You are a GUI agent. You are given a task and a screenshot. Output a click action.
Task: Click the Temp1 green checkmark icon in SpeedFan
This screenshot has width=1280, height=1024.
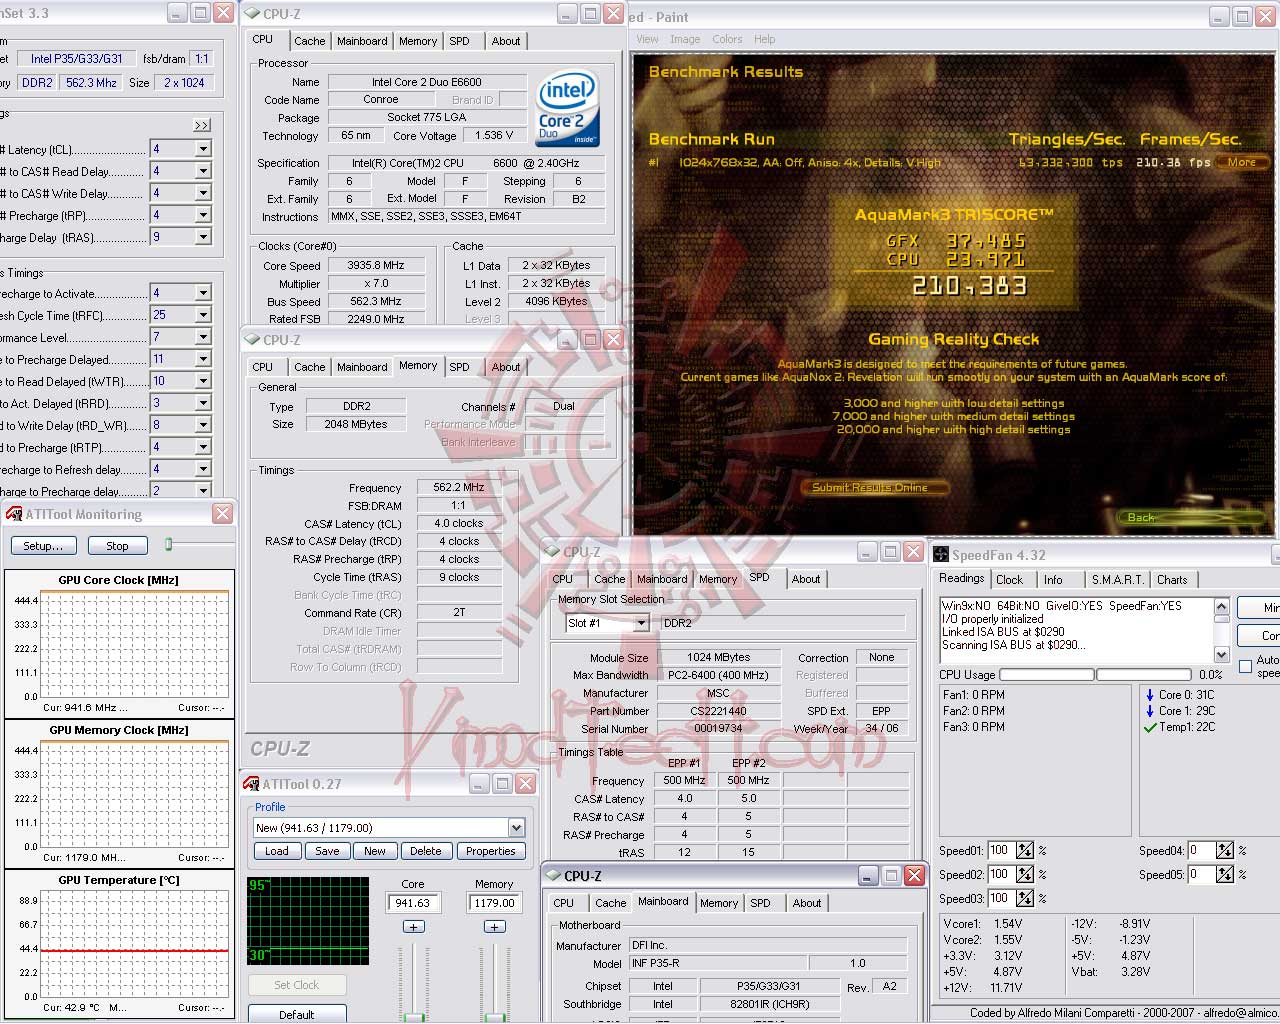[1150, 727]
